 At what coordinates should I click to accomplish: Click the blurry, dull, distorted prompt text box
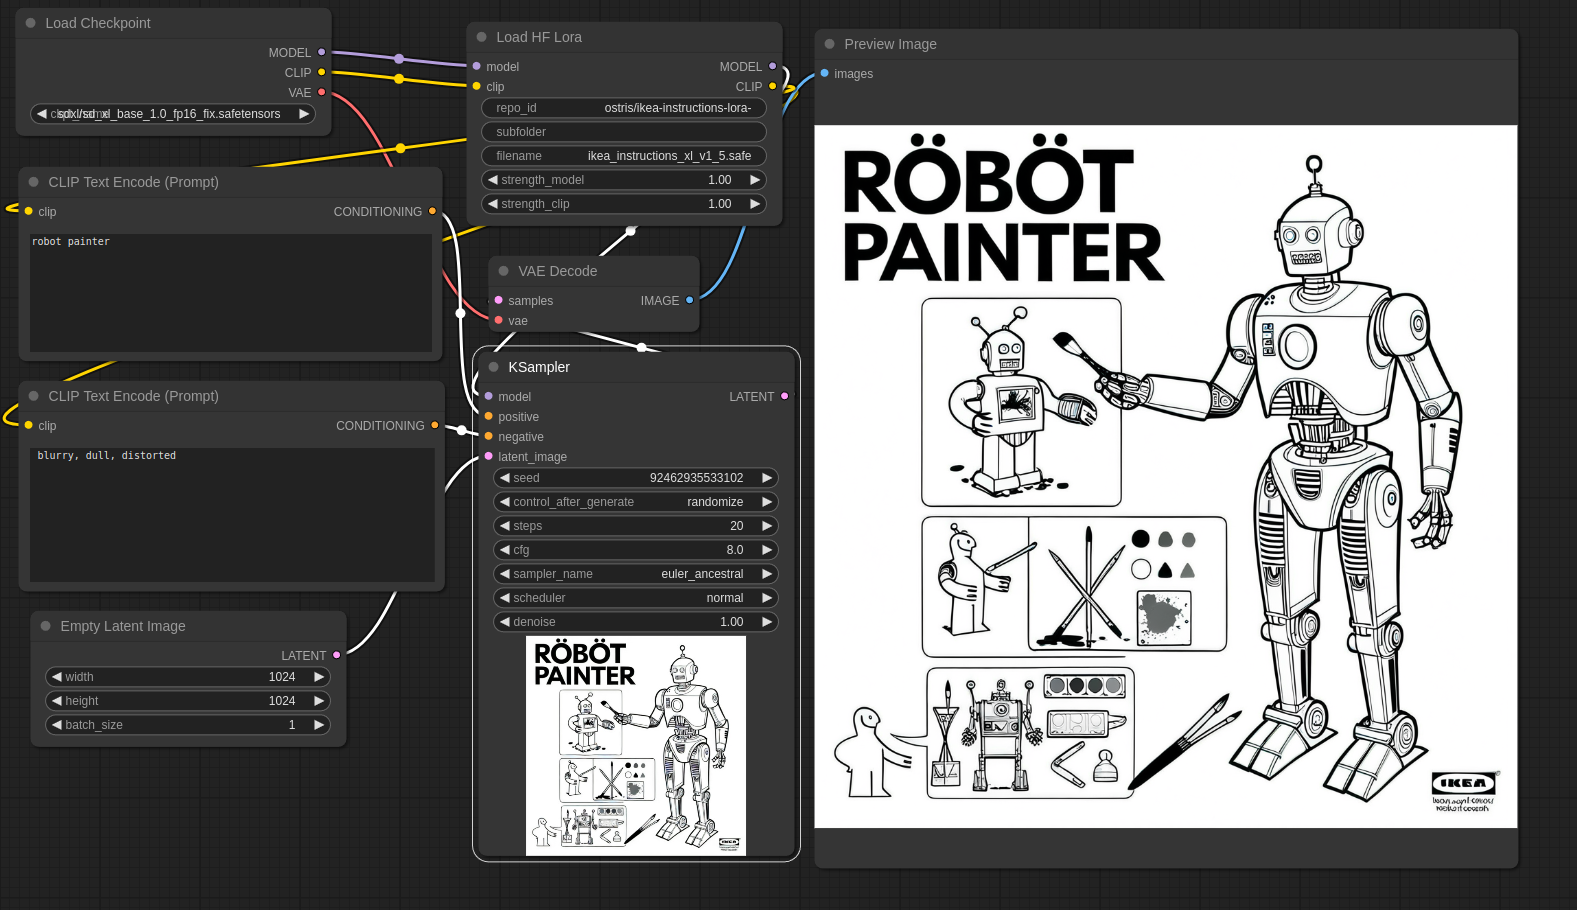[232, 515]
